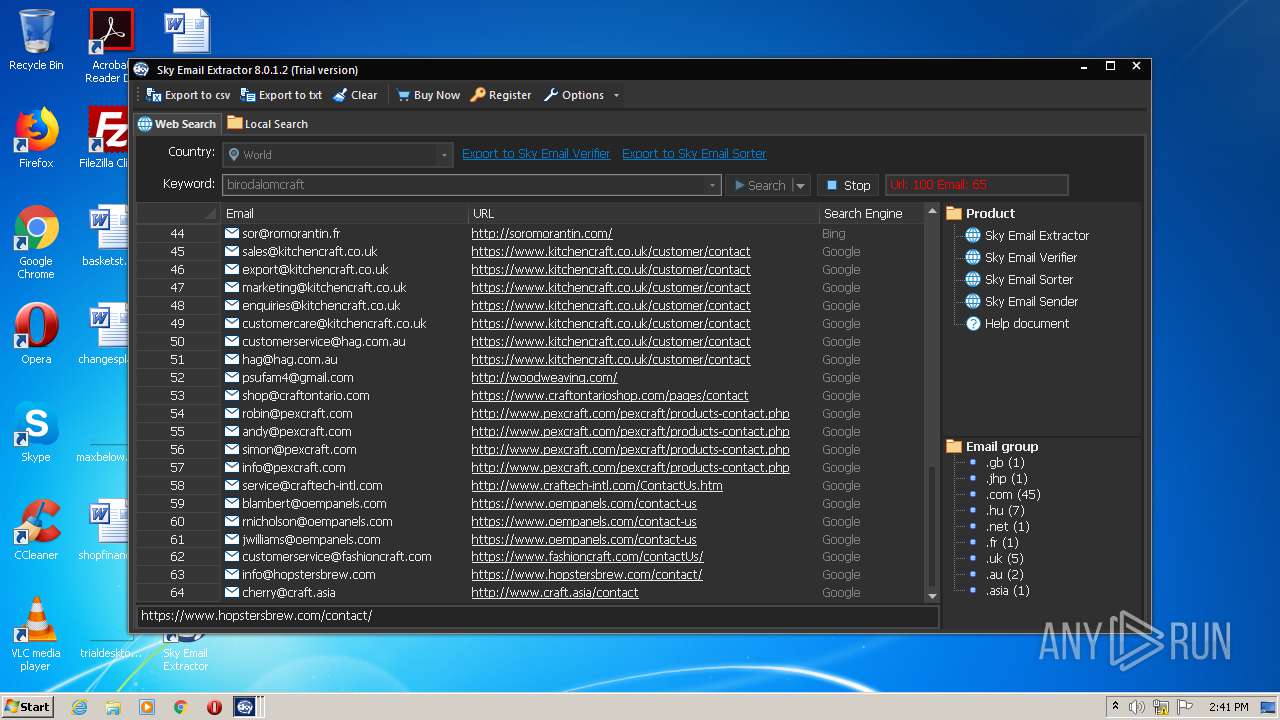Clear the results with Clear button

tap(355, 95)
